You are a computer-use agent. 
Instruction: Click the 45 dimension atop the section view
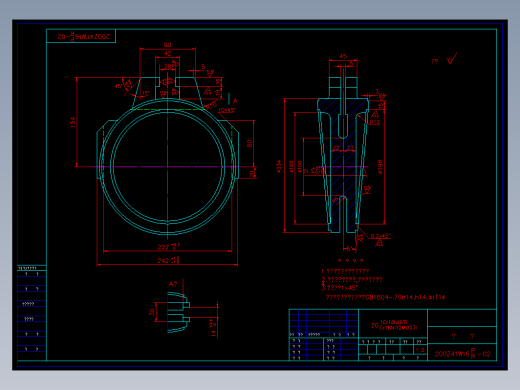(x=343, y=56)
